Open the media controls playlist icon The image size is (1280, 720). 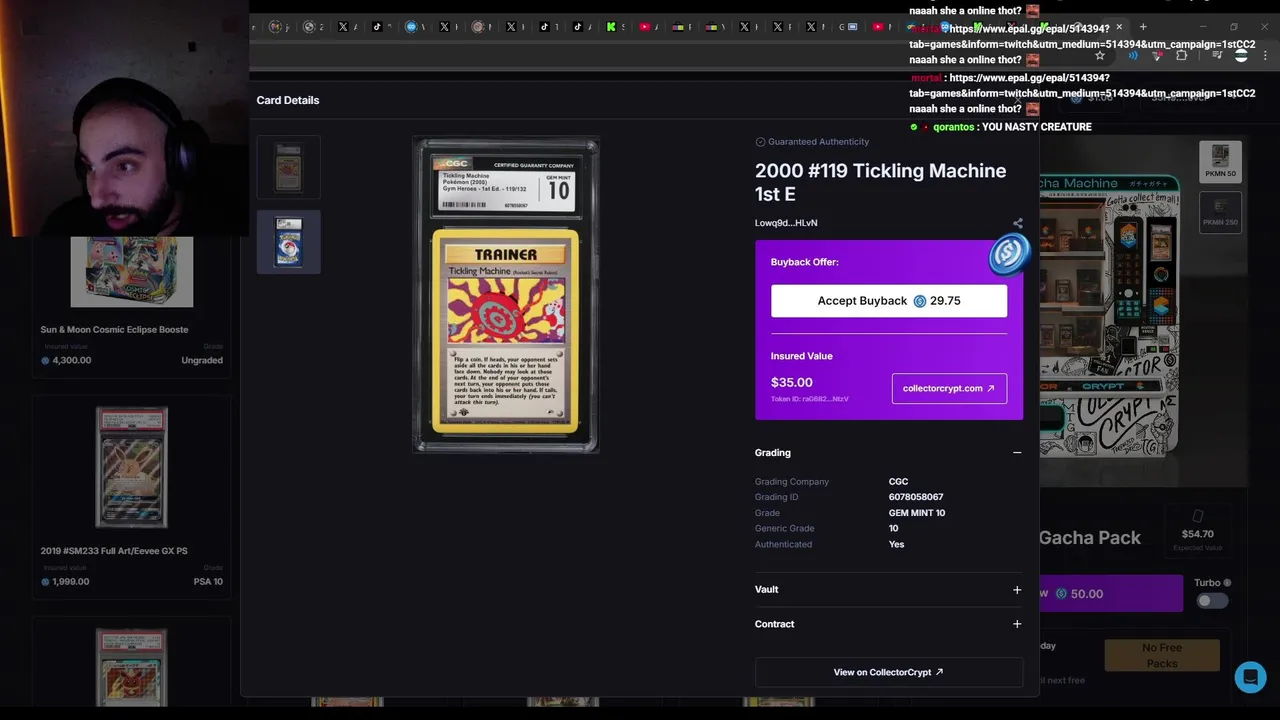(x=1217, y=56)
